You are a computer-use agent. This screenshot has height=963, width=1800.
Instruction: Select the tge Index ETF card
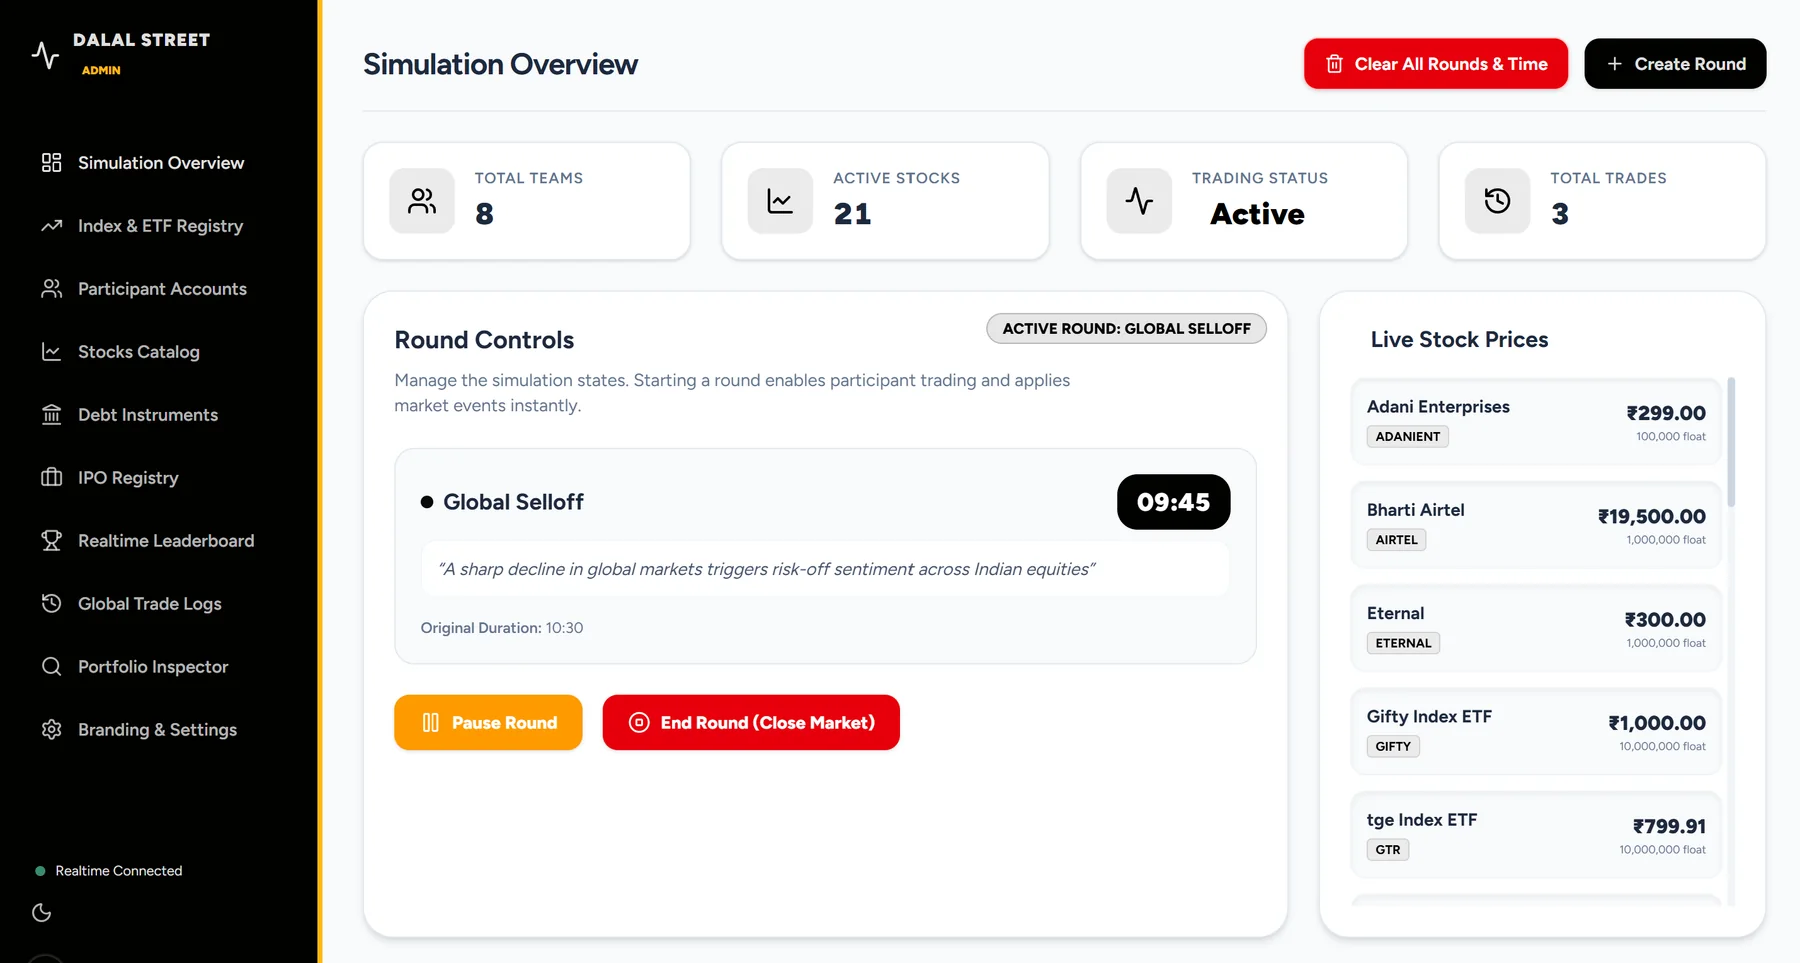point(1536,834)
